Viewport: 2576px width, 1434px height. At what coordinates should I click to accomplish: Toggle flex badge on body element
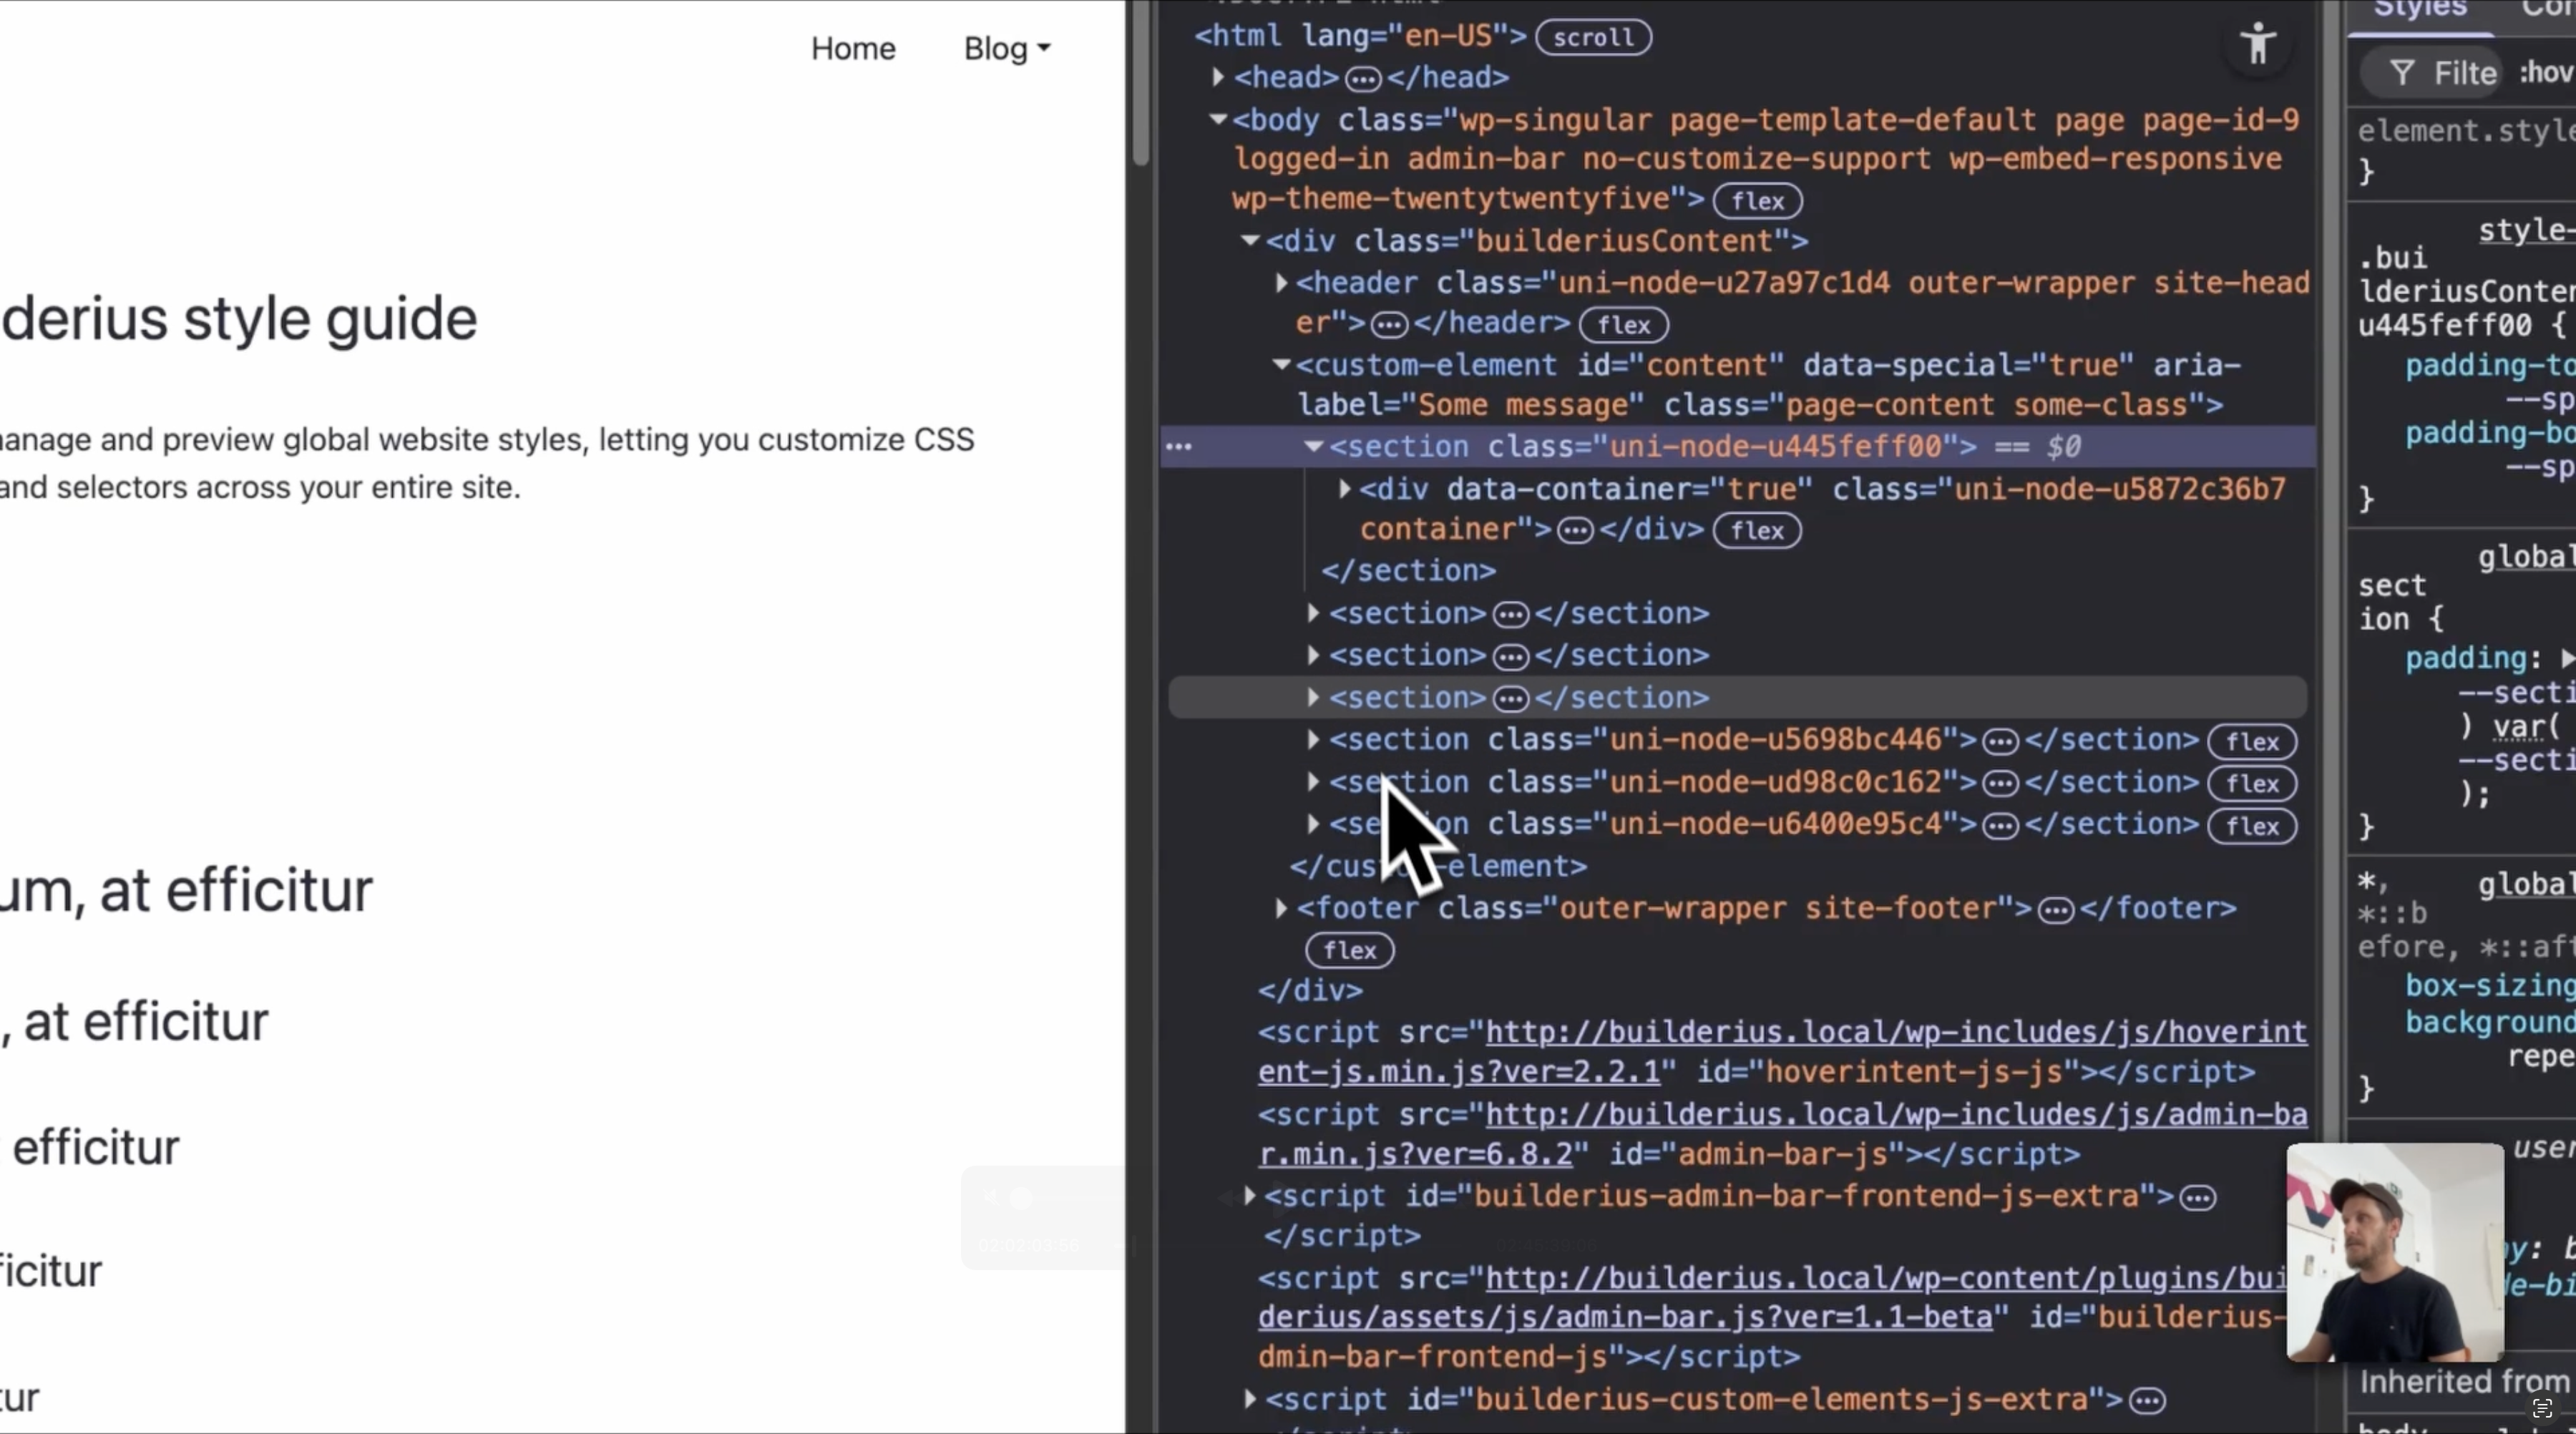tap(1757, 201)
